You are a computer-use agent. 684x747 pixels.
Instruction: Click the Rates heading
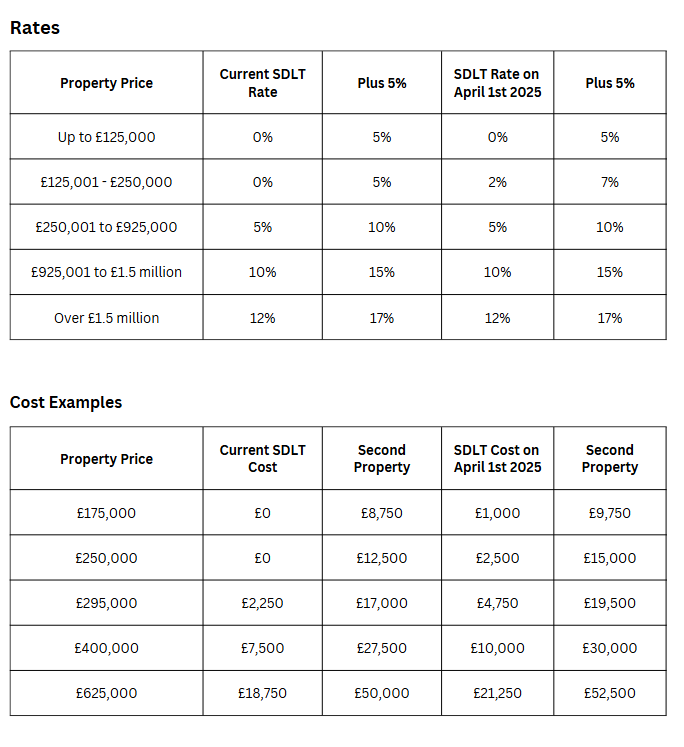click(x=35, y=28)
